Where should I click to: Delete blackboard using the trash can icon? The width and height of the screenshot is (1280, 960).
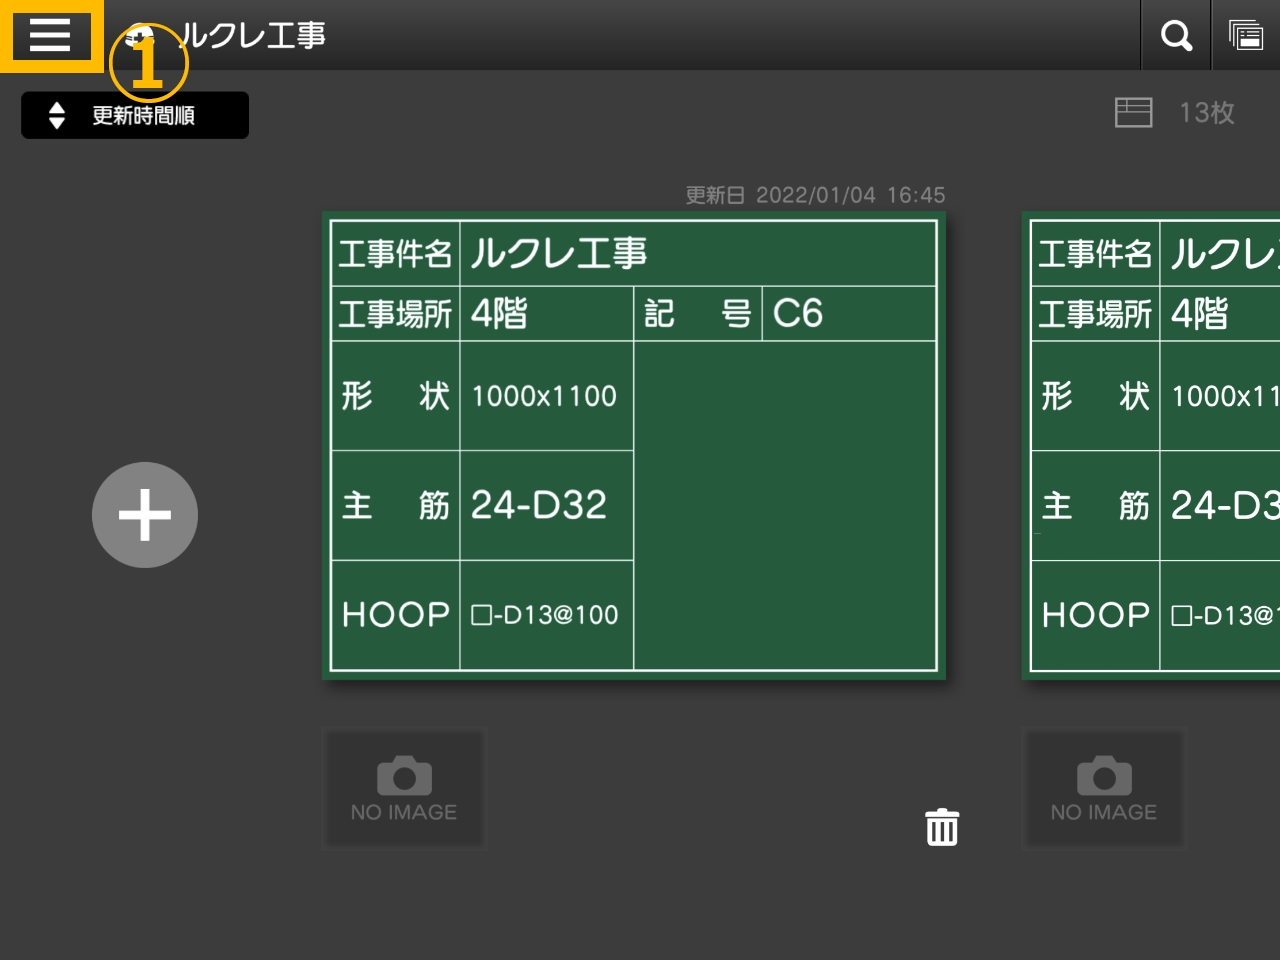(941, 827)
